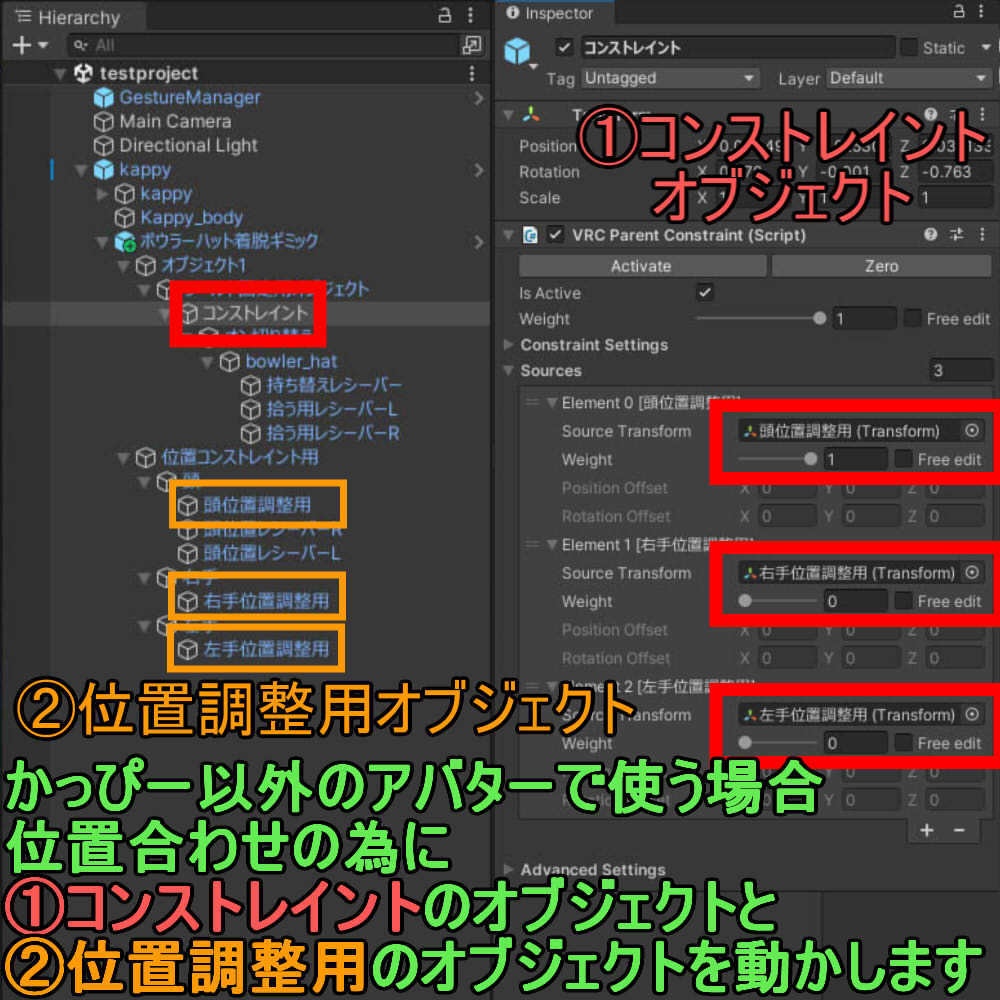1000x1000 pixels.
Task: Open the object picker for 頭位置調整用 Source Transform
Action: (970, 431)
